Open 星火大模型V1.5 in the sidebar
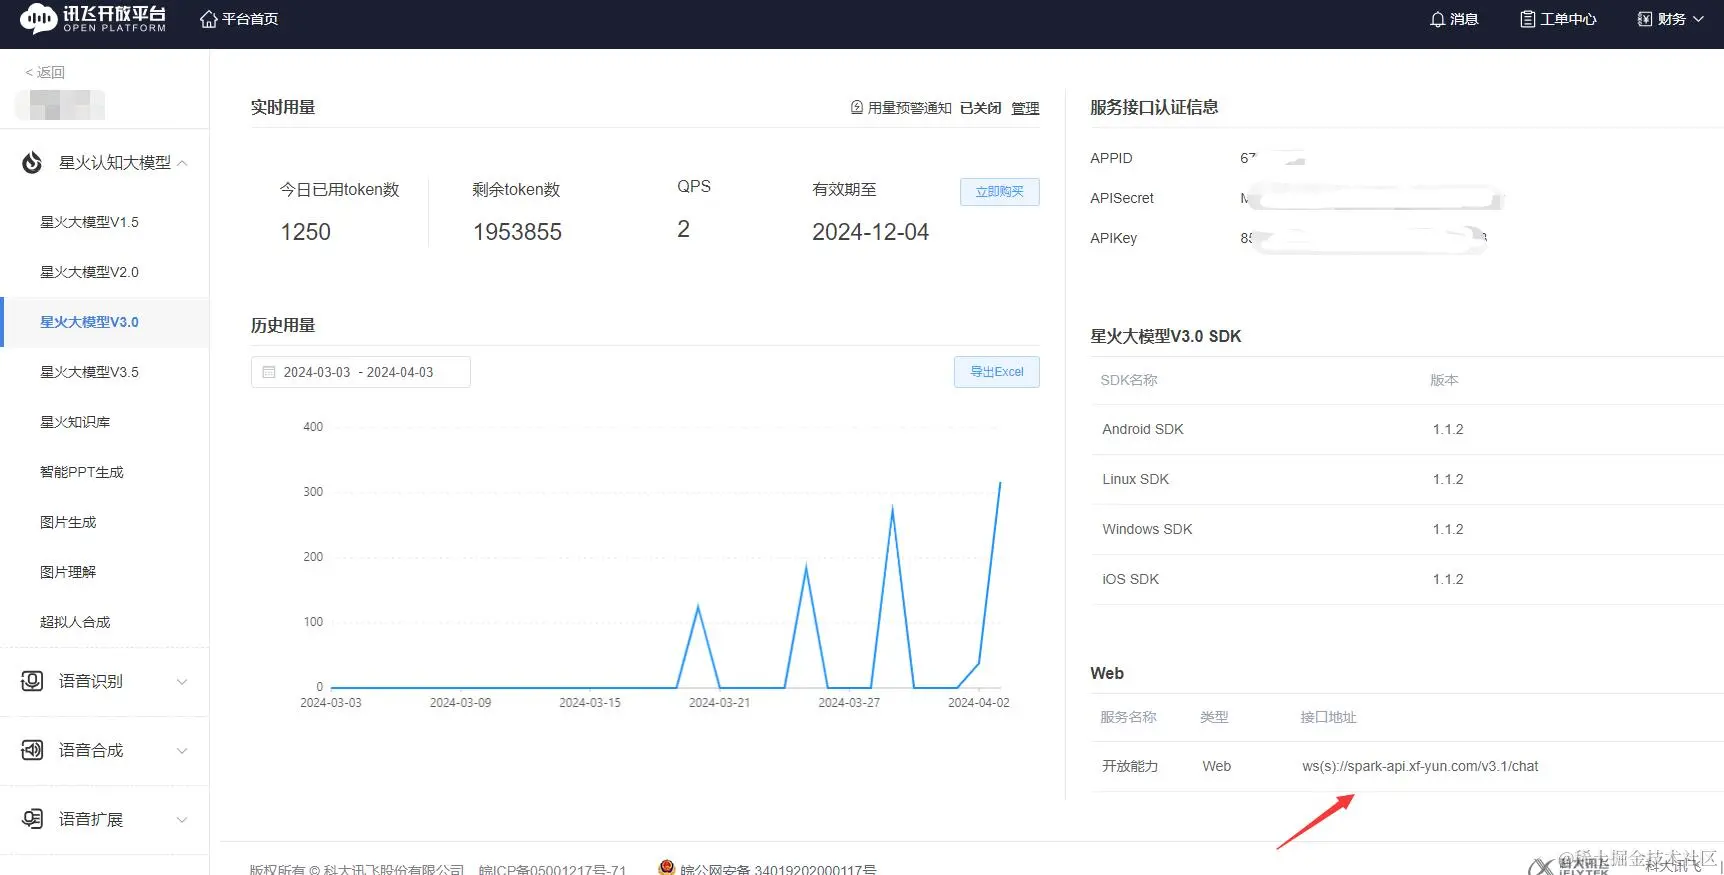 [x=89, y=222]
